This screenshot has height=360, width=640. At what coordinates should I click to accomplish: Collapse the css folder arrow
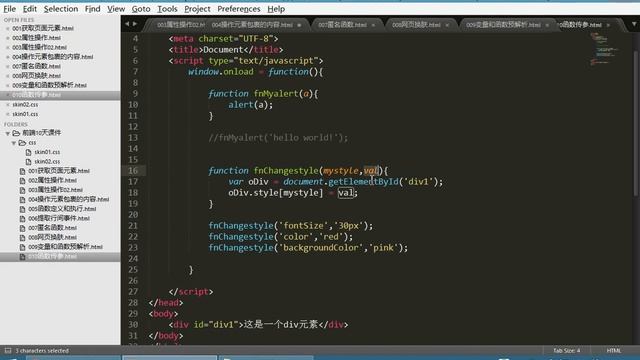[14, 143]
